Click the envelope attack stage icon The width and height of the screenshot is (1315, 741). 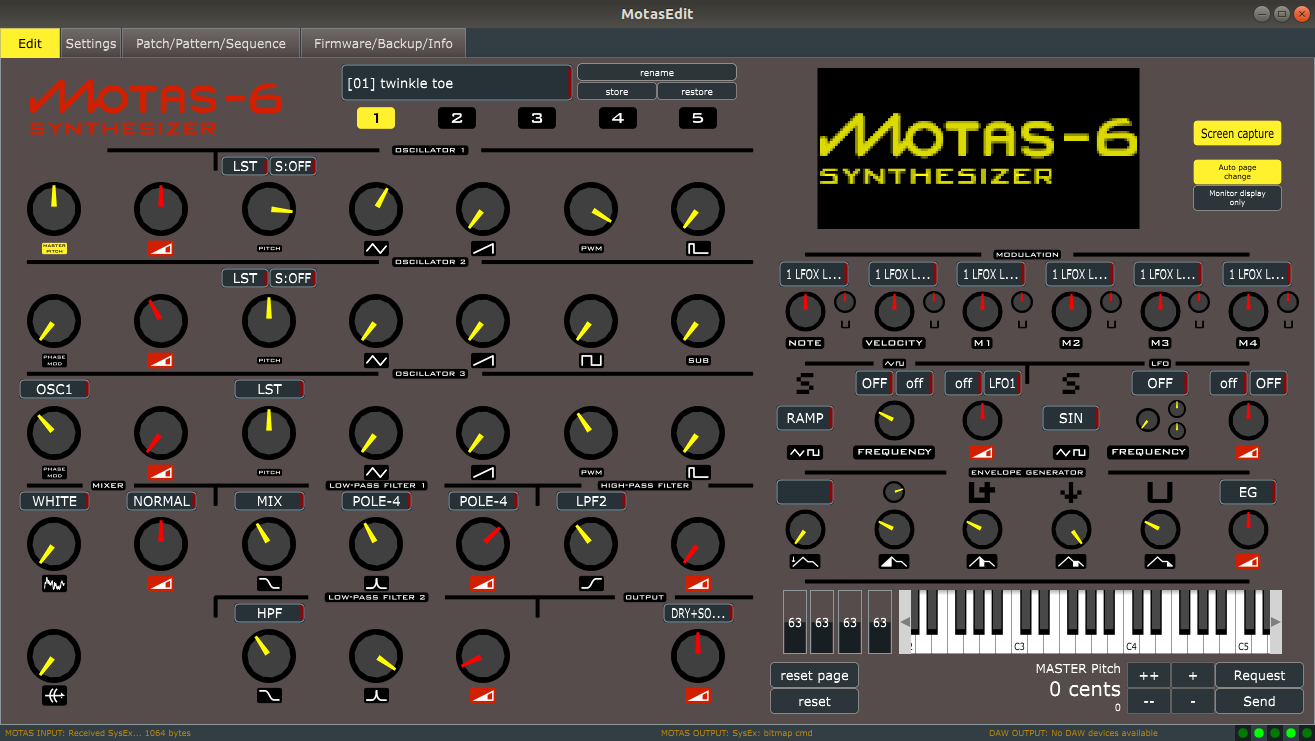click(894, 562)
